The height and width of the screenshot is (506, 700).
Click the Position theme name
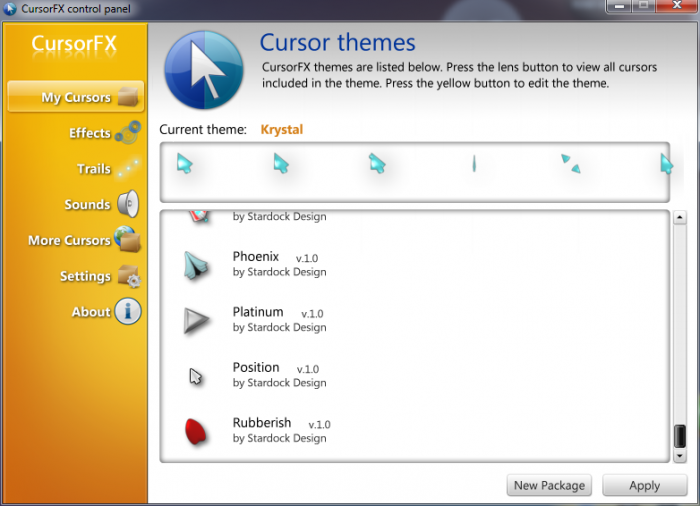point(256,367)
